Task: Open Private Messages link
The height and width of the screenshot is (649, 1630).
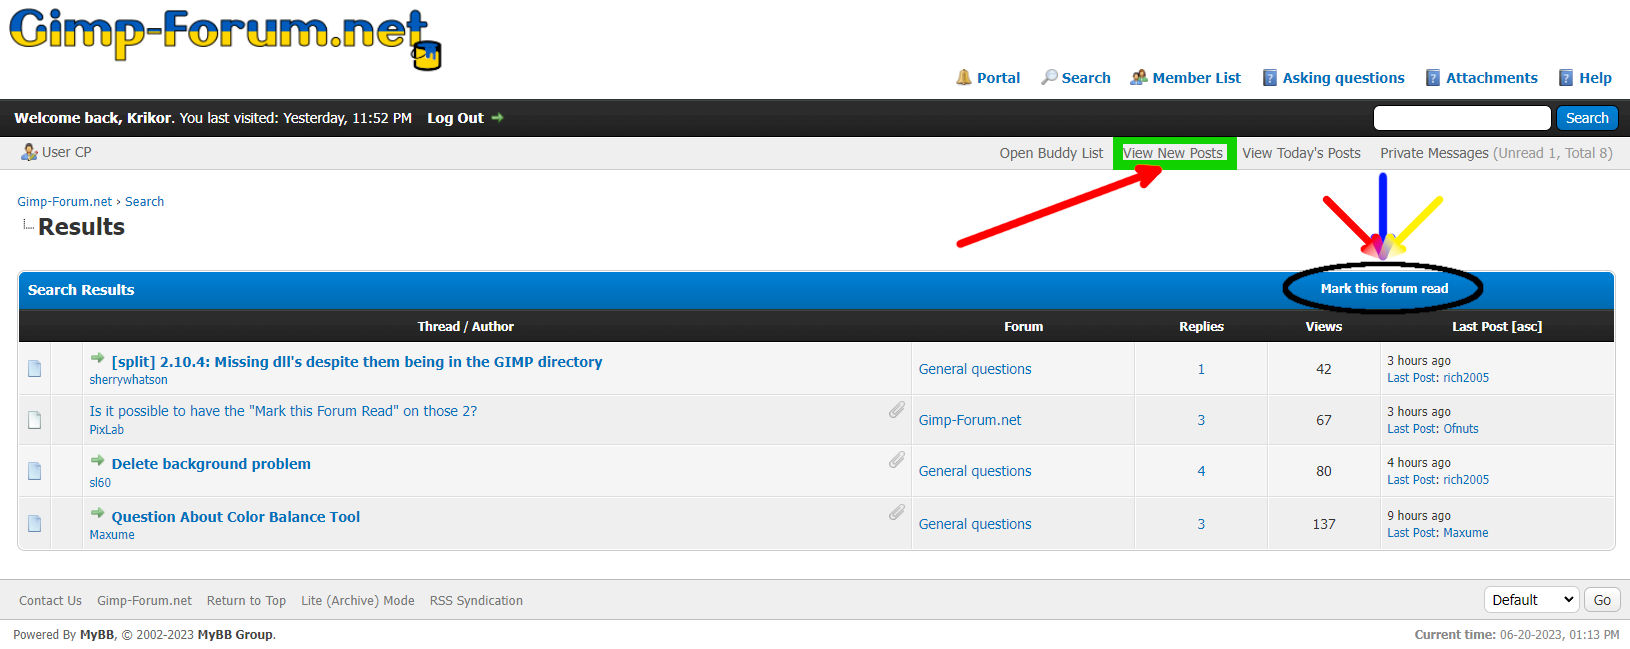Action: pyautogui.click(x=1434, y=153)
